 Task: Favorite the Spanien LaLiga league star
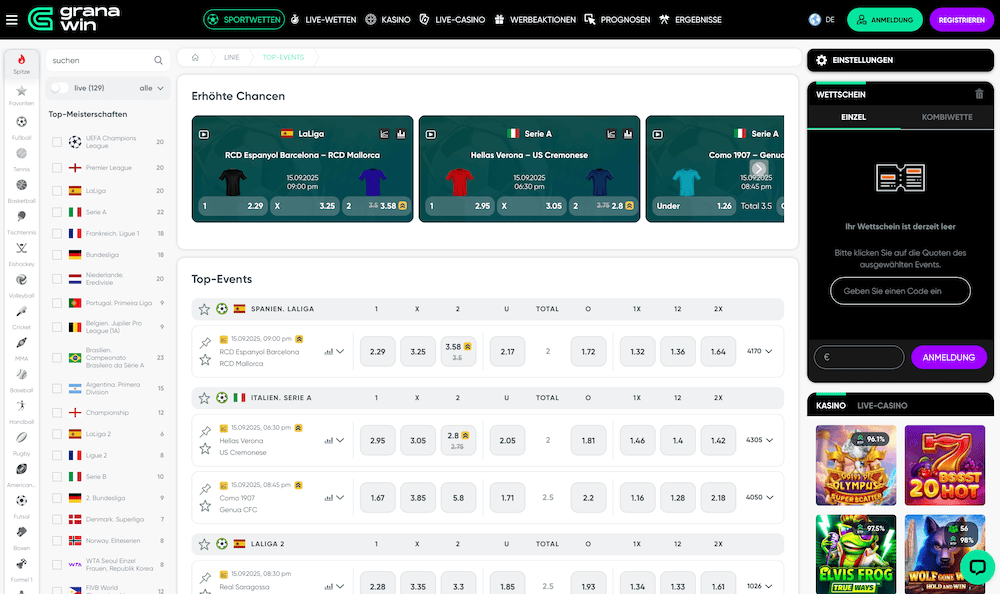(204, 309)
